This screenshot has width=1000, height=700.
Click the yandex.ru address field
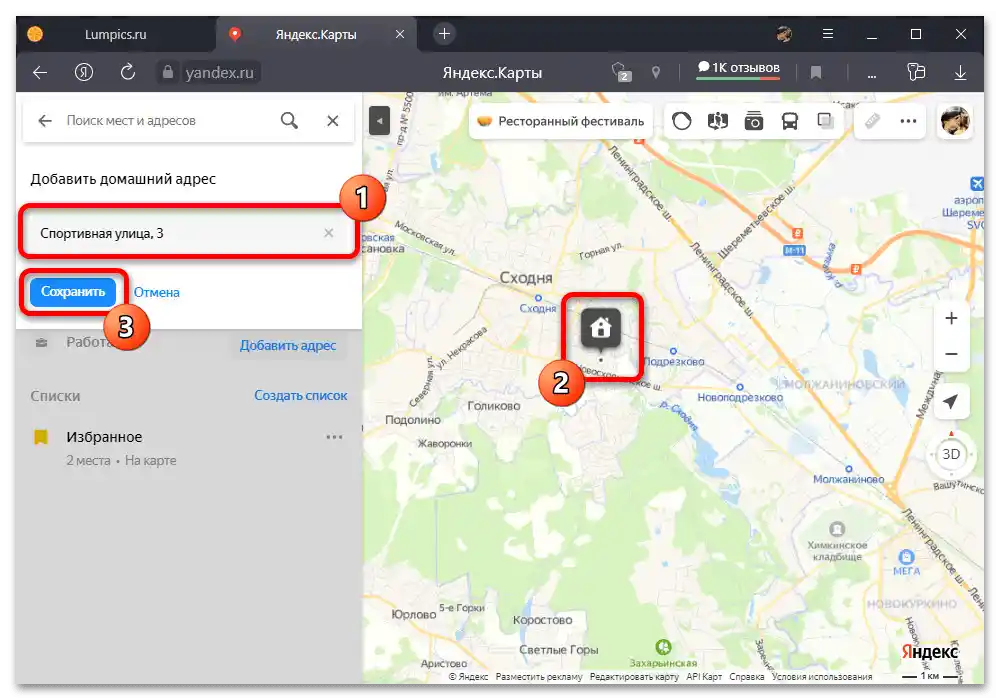(219, 73)
